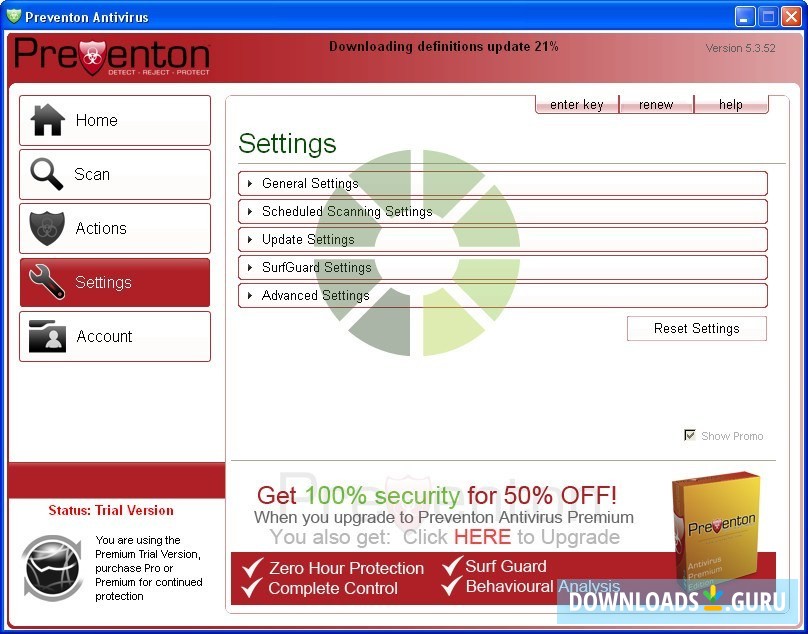The height and width of the screenshot is (634, 808).
Task: Click Complete Control feature text
Action: (x=333, y=588)
